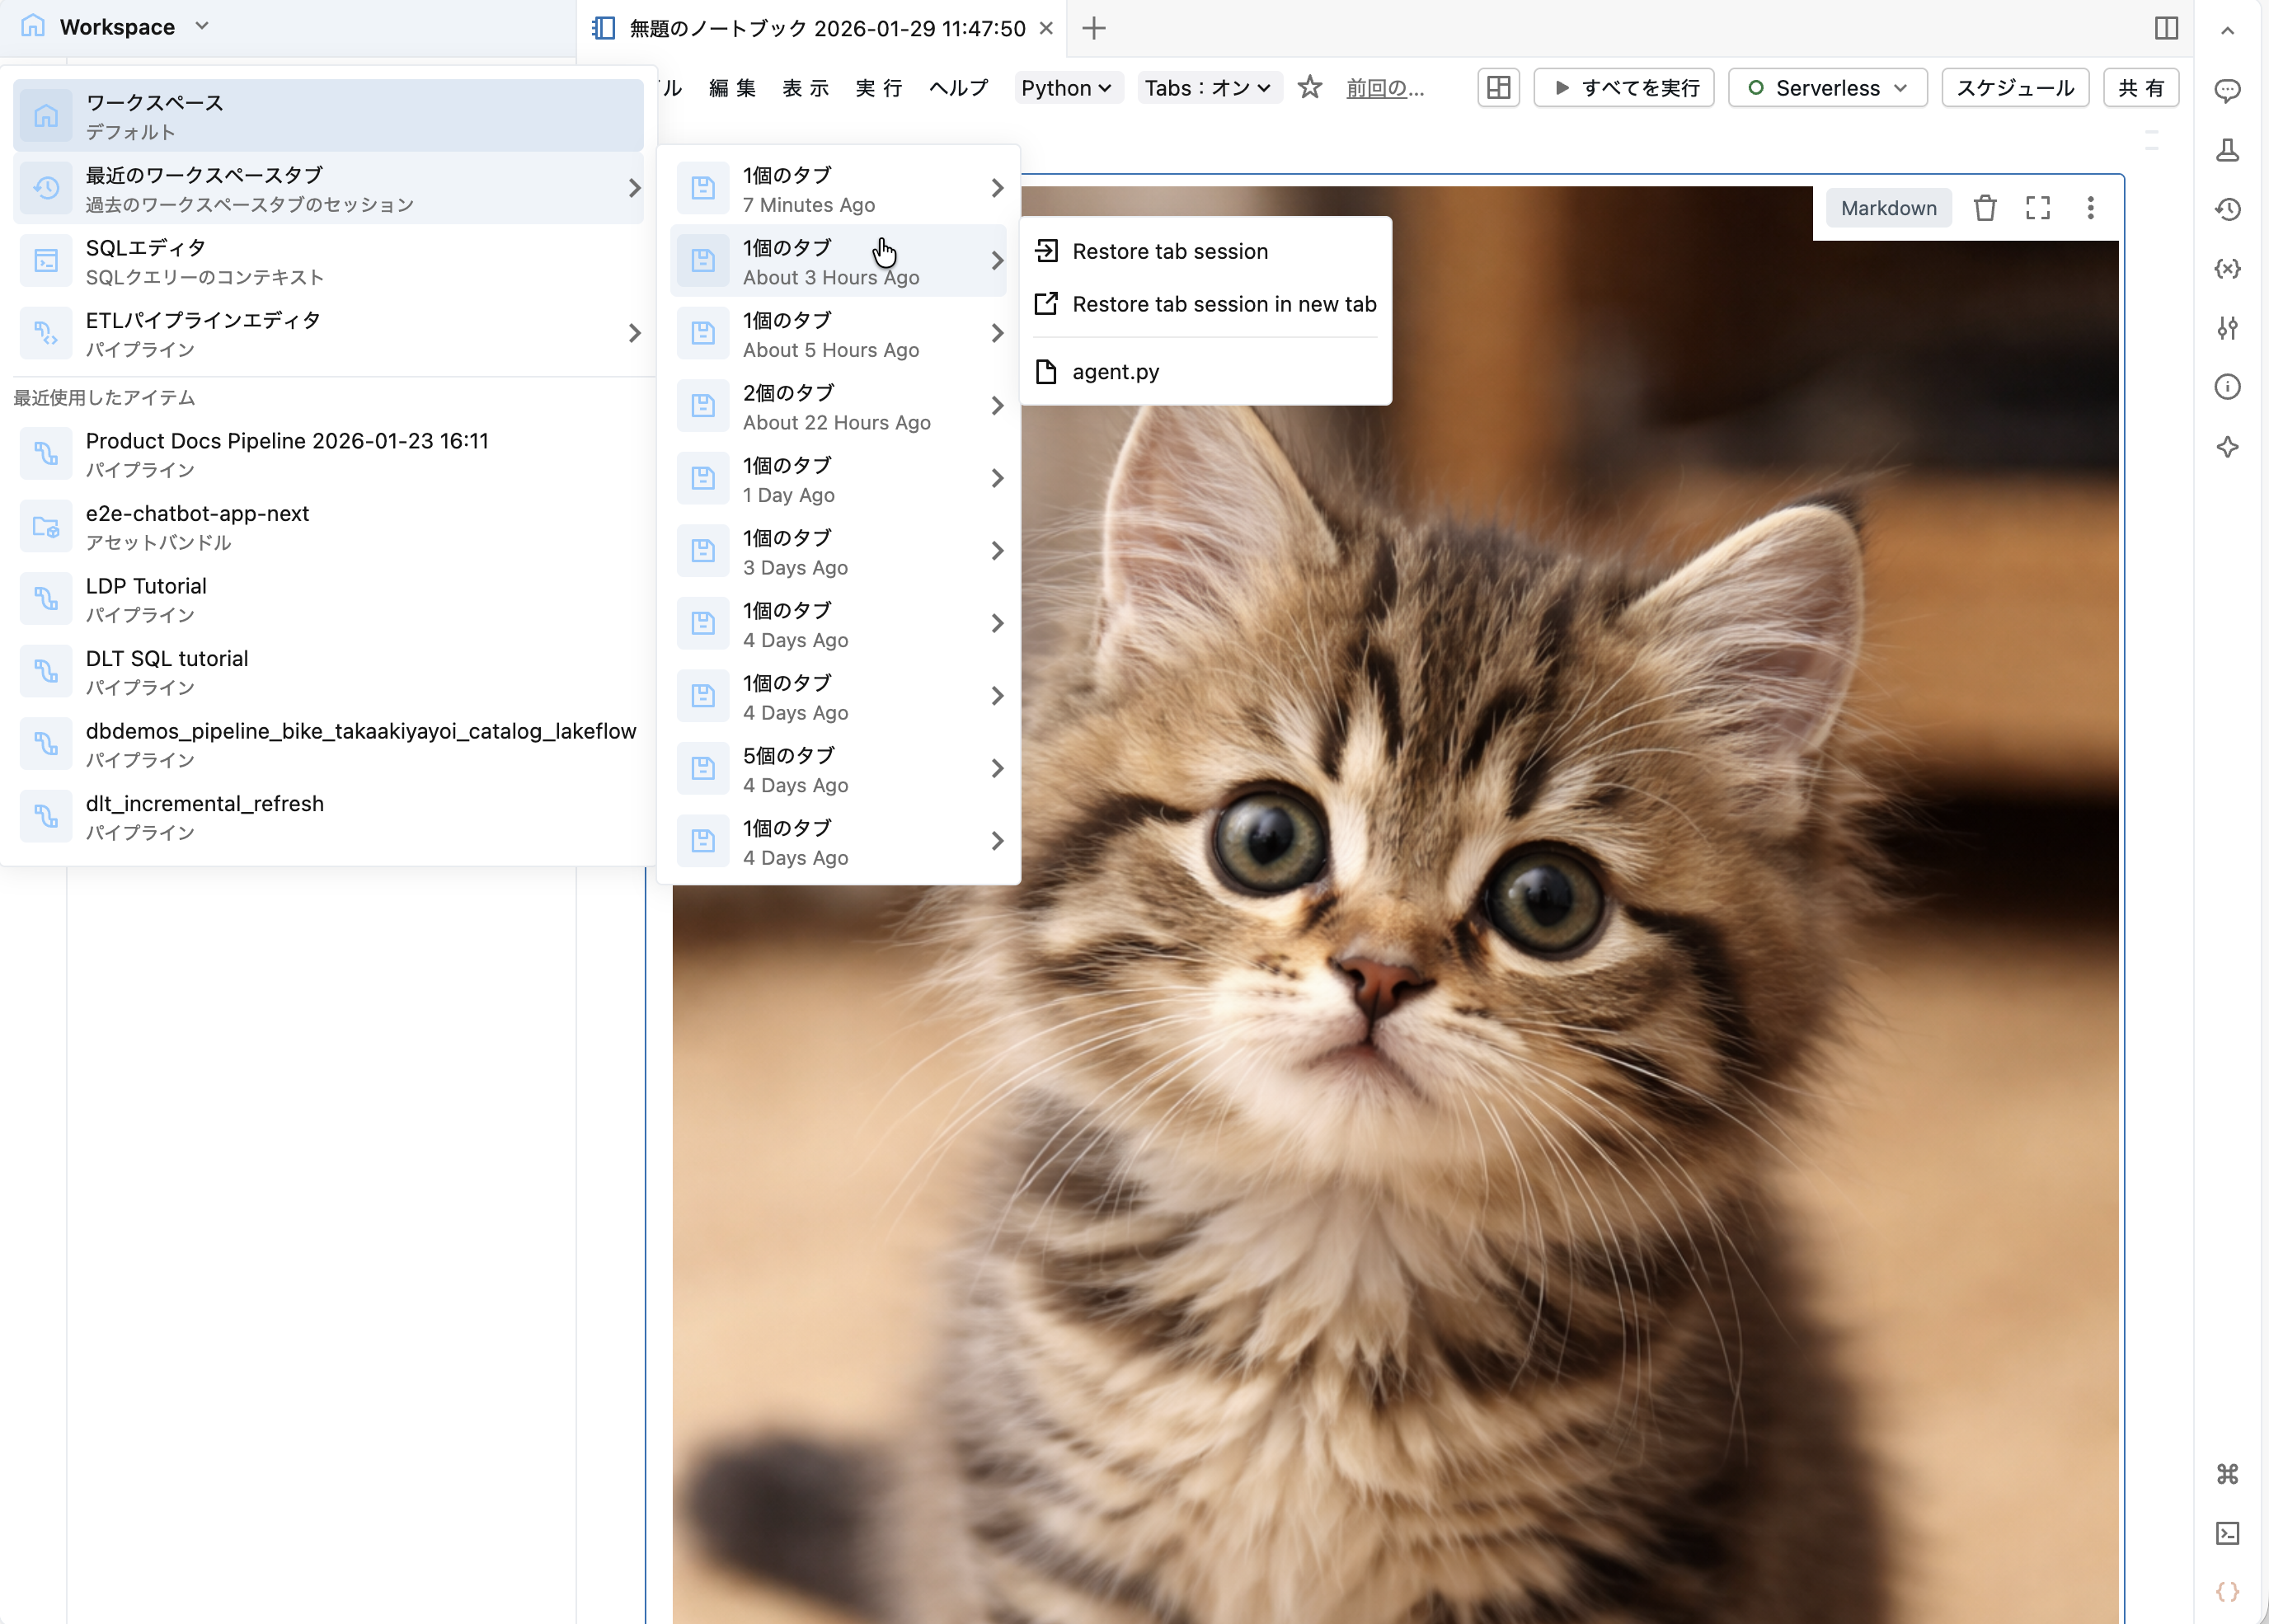Image resolution: width=2269 pixels, height=1624 pixels.
Task: Open the comments icon in right sidebar
Action: tap(2227, 91)
